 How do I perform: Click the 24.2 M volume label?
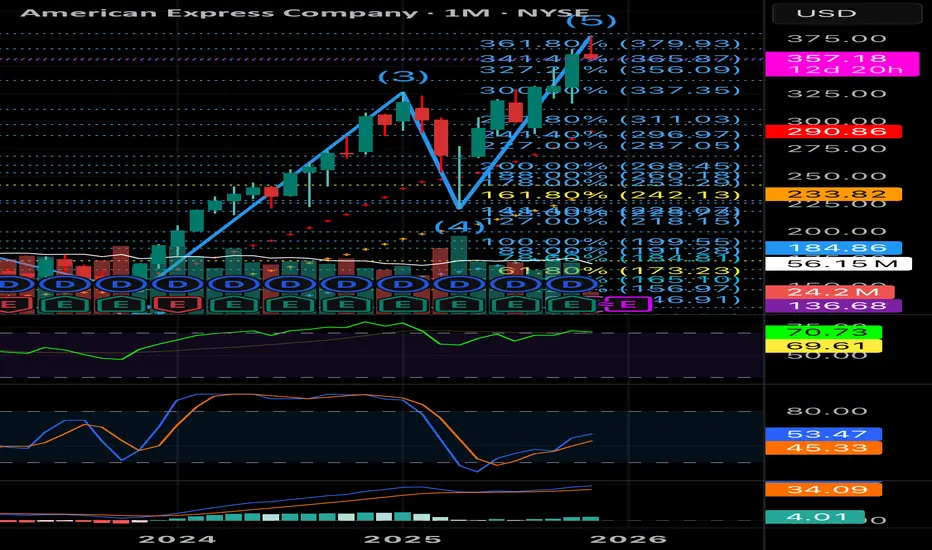point(830,292)
